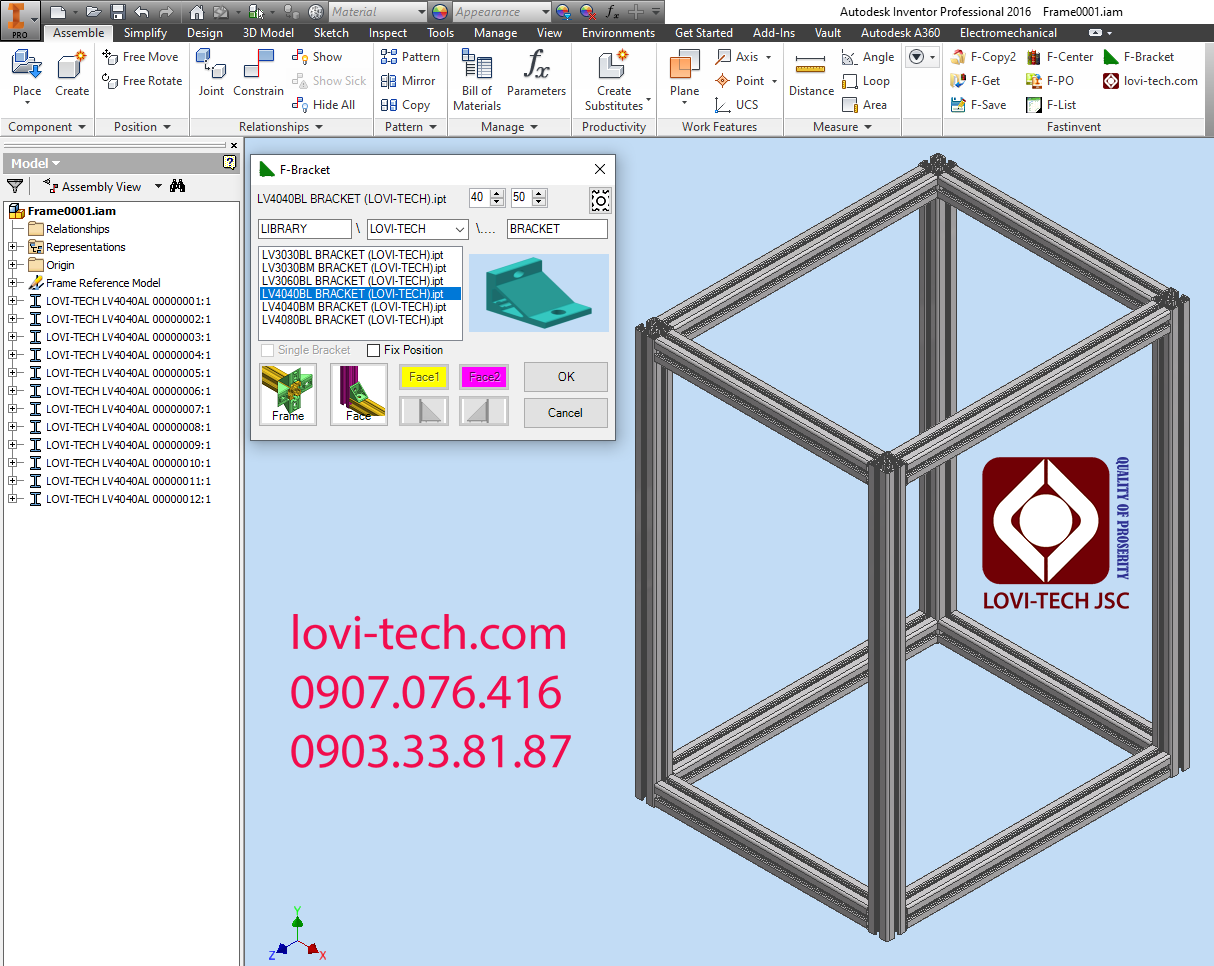
Task: Click the Copy tool in Pattern panel
Action: click(x=405, y=105)
